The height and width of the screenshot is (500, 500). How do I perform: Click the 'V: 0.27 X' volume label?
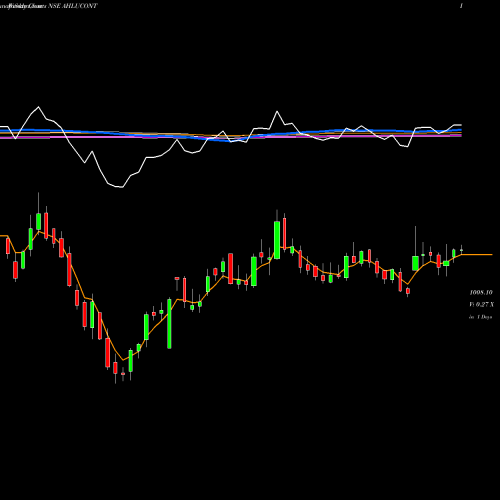481,304
